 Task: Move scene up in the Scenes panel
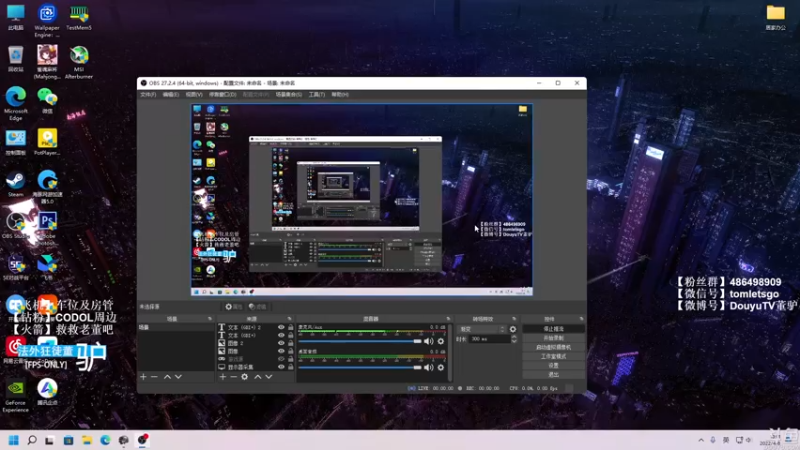click(x=167, y=377)
